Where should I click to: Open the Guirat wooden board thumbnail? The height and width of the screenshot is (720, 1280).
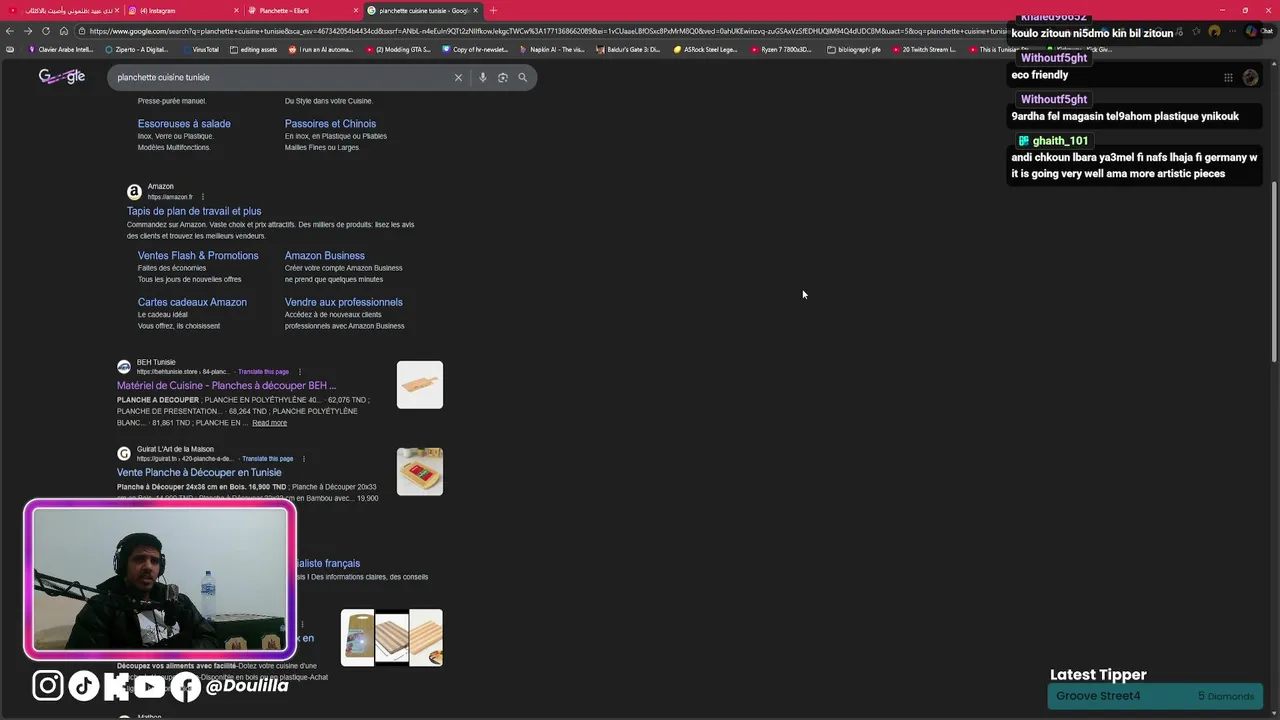(420, 472)
